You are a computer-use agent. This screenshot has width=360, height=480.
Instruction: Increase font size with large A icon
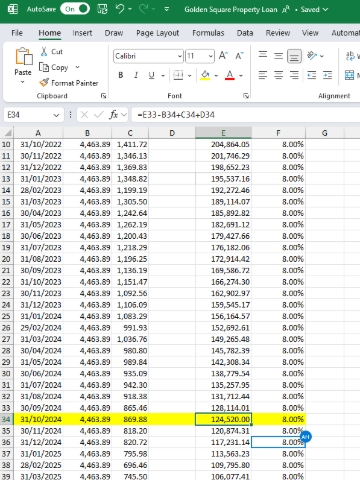(x=223, y=56)
